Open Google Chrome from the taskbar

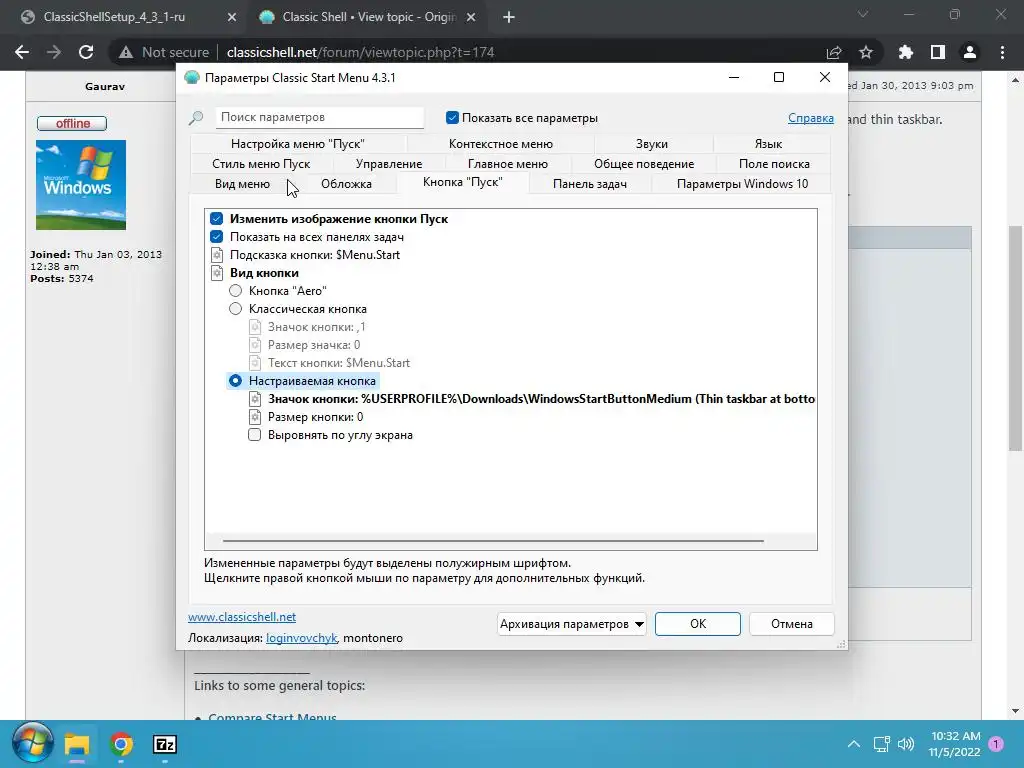pyautogui.click(x=121, y=744)
